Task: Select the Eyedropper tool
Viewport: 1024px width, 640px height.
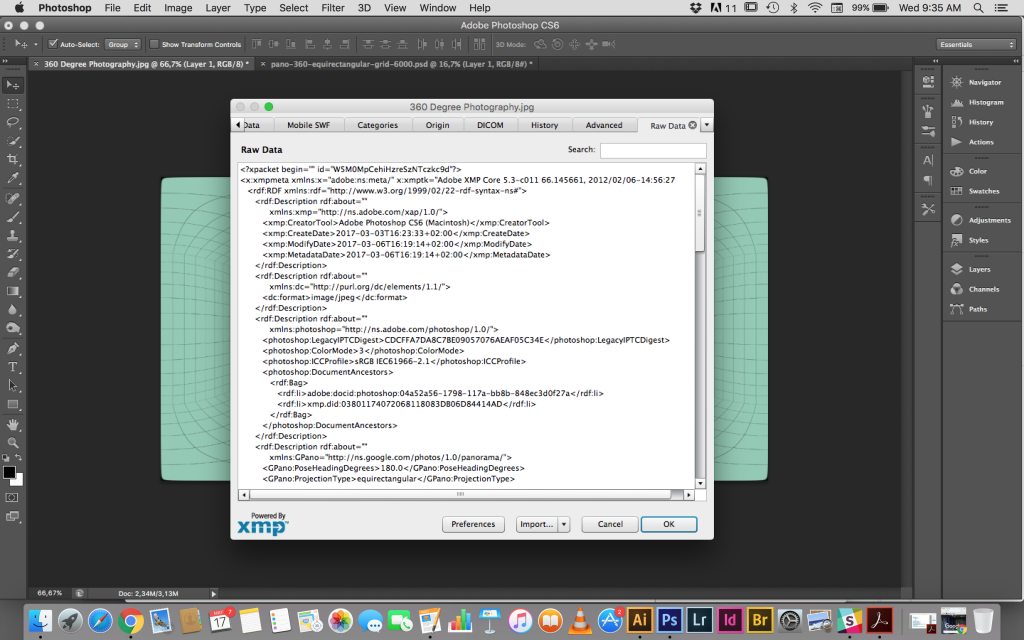Action: tap(14, 178)
